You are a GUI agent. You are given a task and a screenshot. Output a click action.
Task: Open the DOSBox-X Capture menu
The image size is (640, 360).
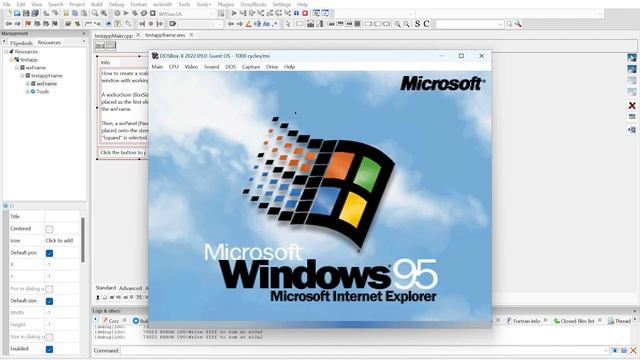[x=251, y=67]
